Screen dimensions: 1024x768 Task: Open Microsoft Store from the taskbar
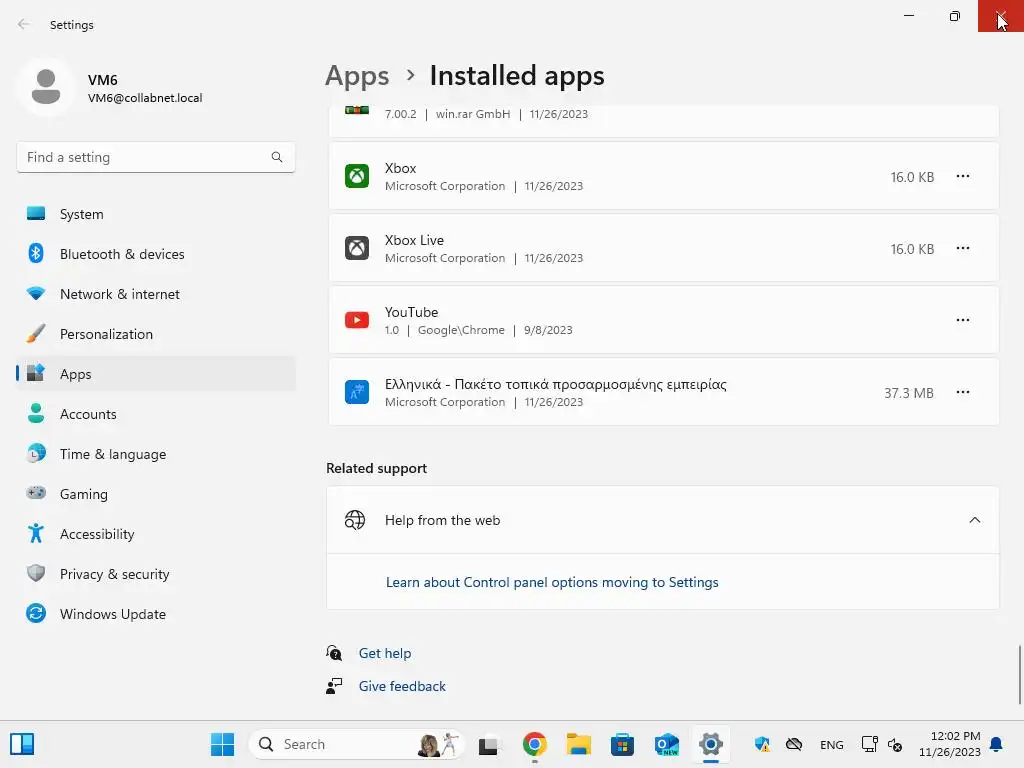pos(623,744)
